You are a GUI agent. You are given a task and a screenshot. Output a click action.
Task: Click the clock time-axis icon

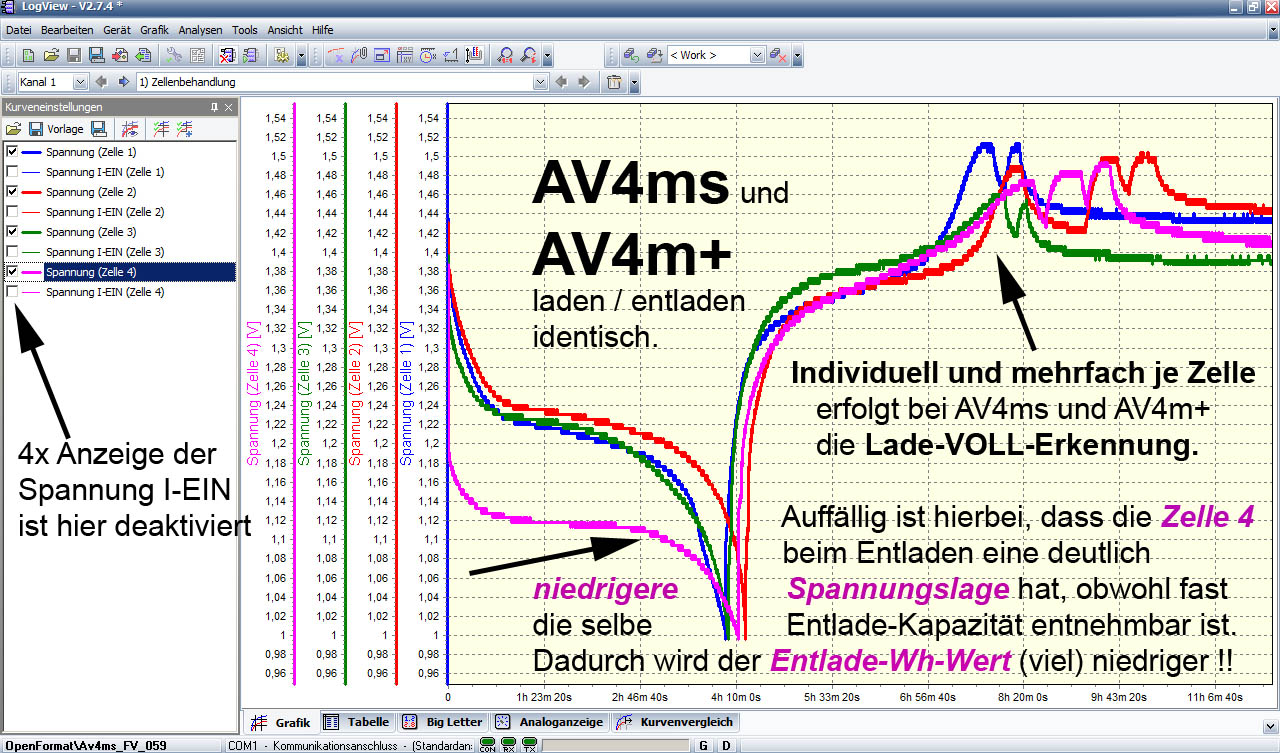428,55
